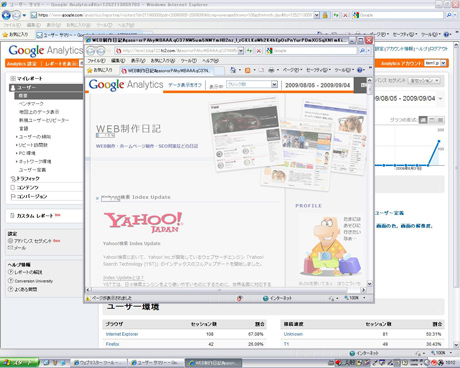Click red Stop icon in background browser

point(345,15)
